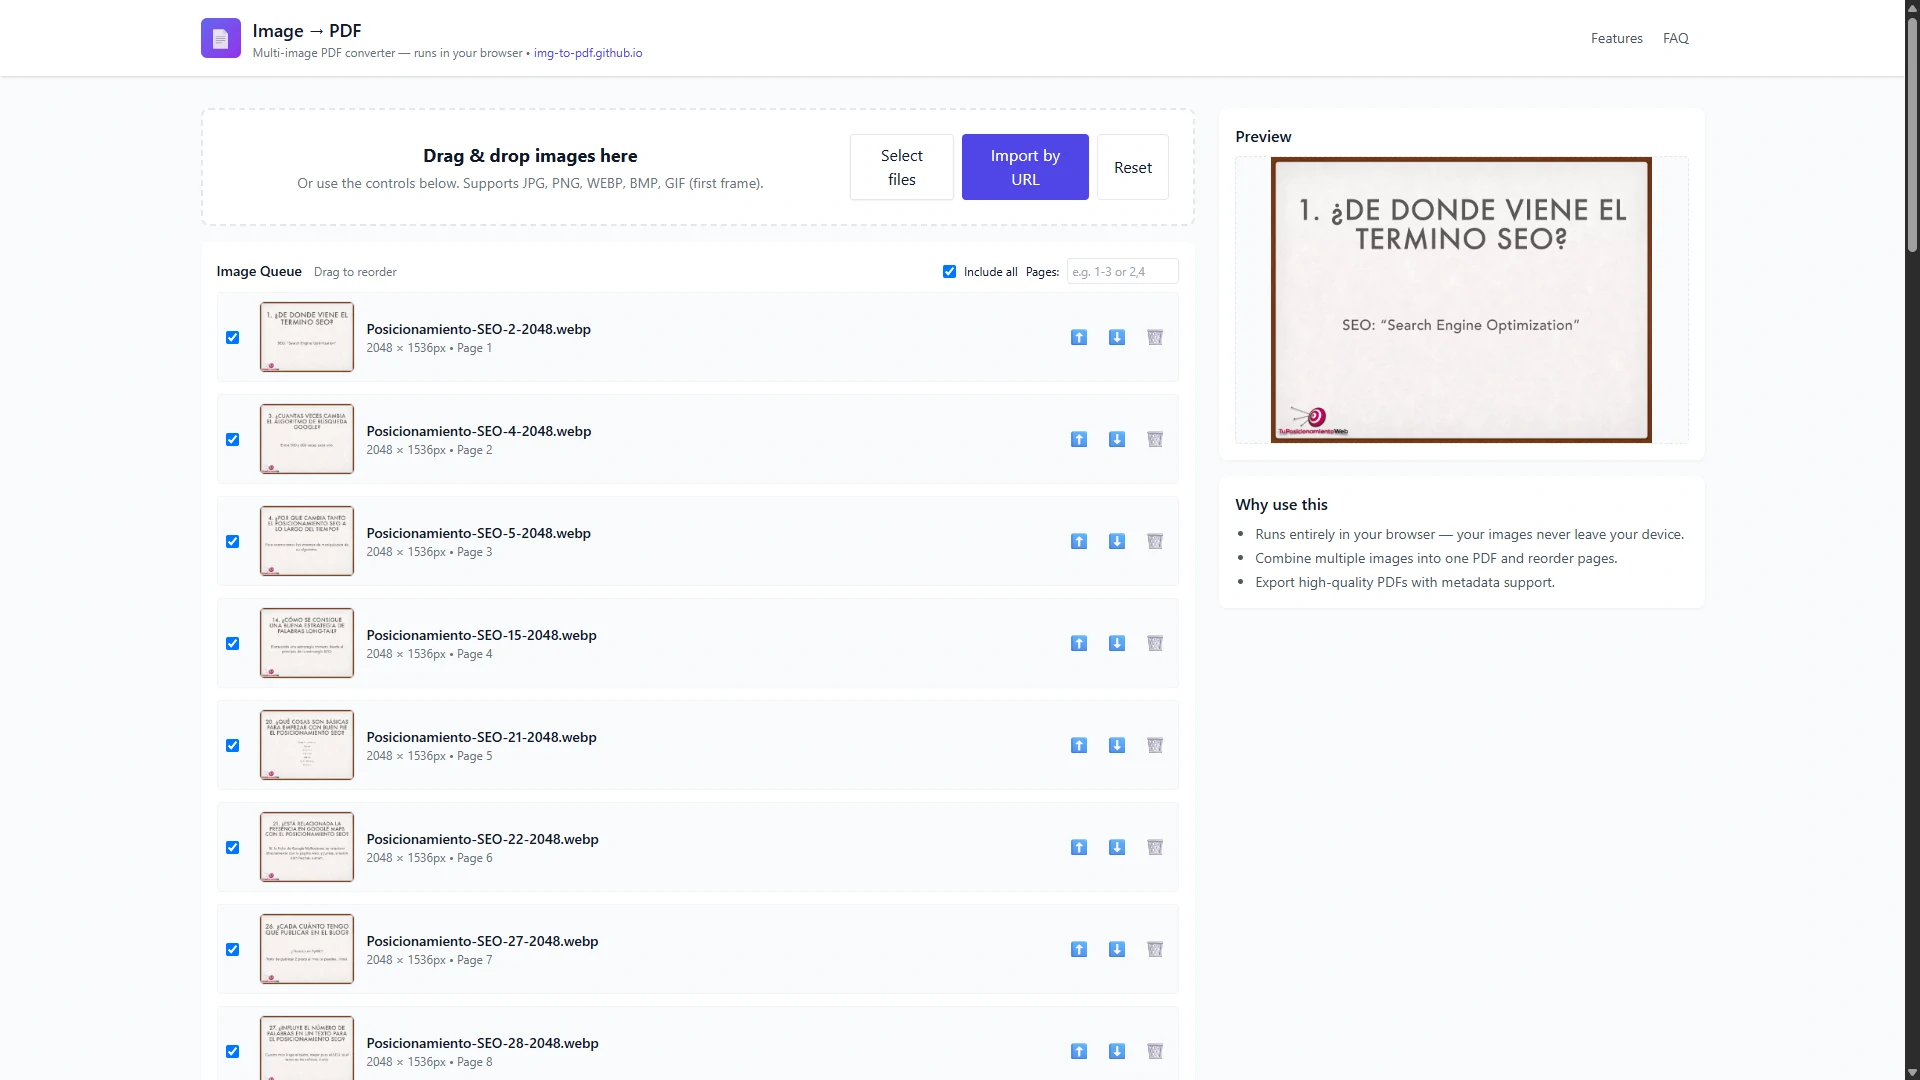Screen dimensions: 1920x1080
Task: Click the purple Image to PDF logo icon
Action: tap(220, 38)
